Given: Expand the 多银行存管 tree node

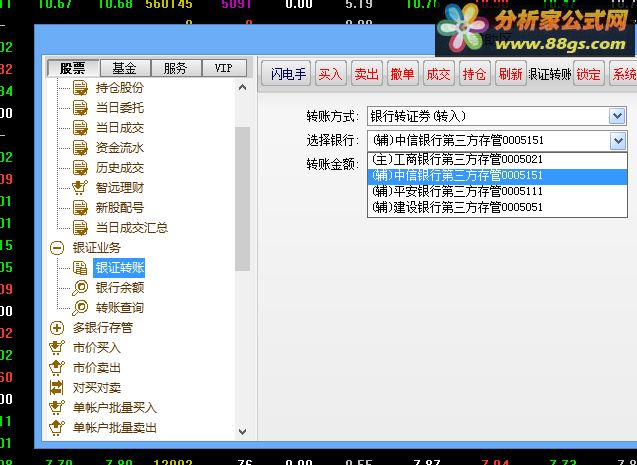Looking at the screenshot, I should [57, 328].
